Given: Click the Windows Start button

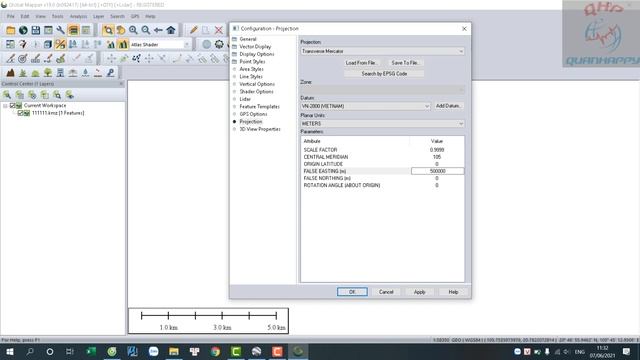Looking at the screenshot, I should pos(9,351).
